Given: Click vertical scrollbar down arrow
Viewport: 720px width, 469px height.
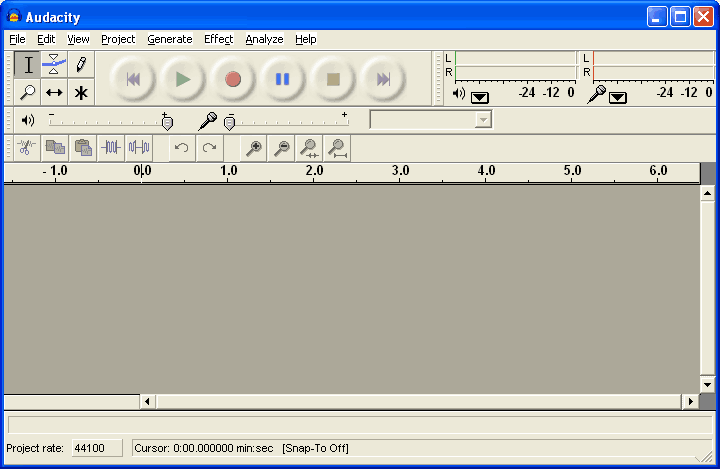Looking at the screenshot, I should (707, 385).
